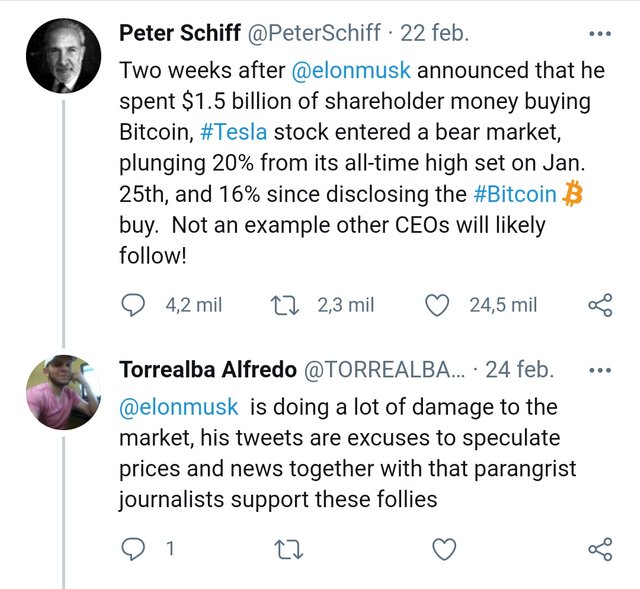
Task: Reply to Torrealba Alfredo's tweet
Action: pos(133,549)
